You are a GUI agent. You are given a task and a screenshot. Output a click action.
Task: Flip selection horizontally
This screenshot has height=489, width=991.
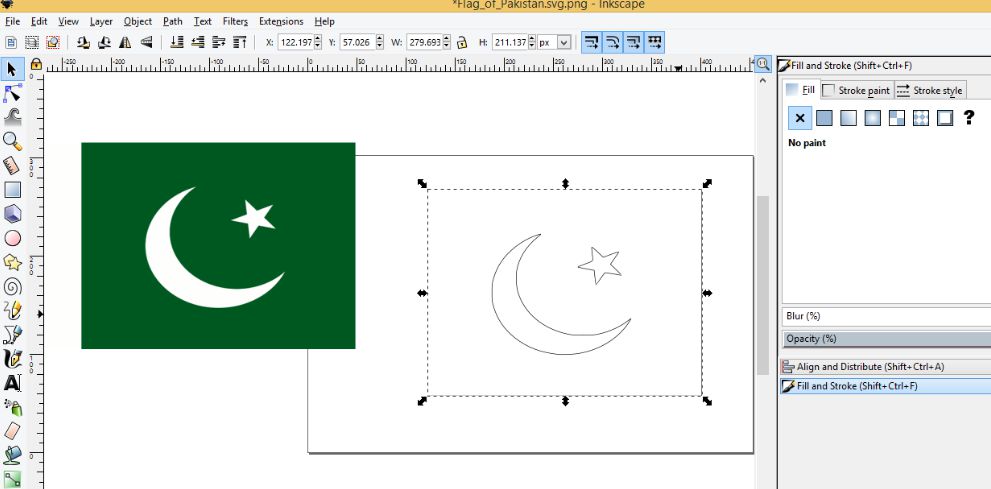pos(125,42)
